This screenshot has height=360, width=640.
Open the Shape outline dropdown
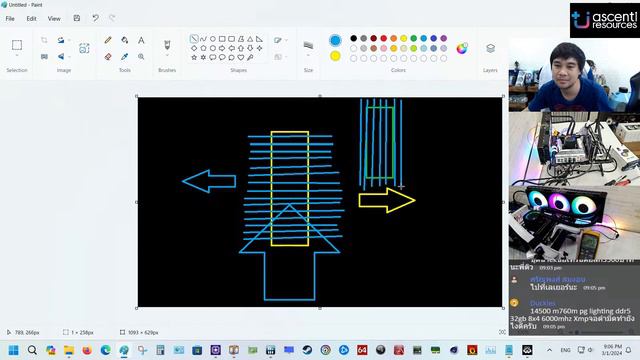click(x=281, y=40)
